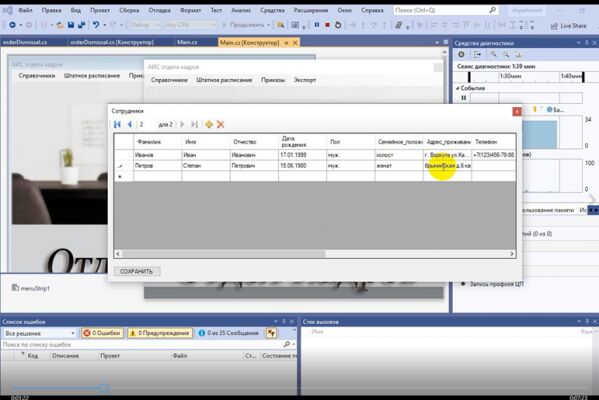The image size is (599, 400).
Task: Click the Петров surname cell
Action: coord(157,165)
